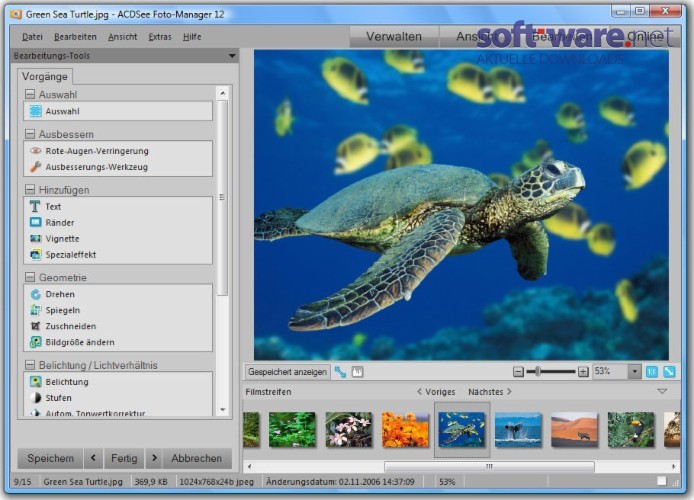Select the pink blossoms thumbnail
This screenshot has height=500, width=694.
(x=349, y=430)
